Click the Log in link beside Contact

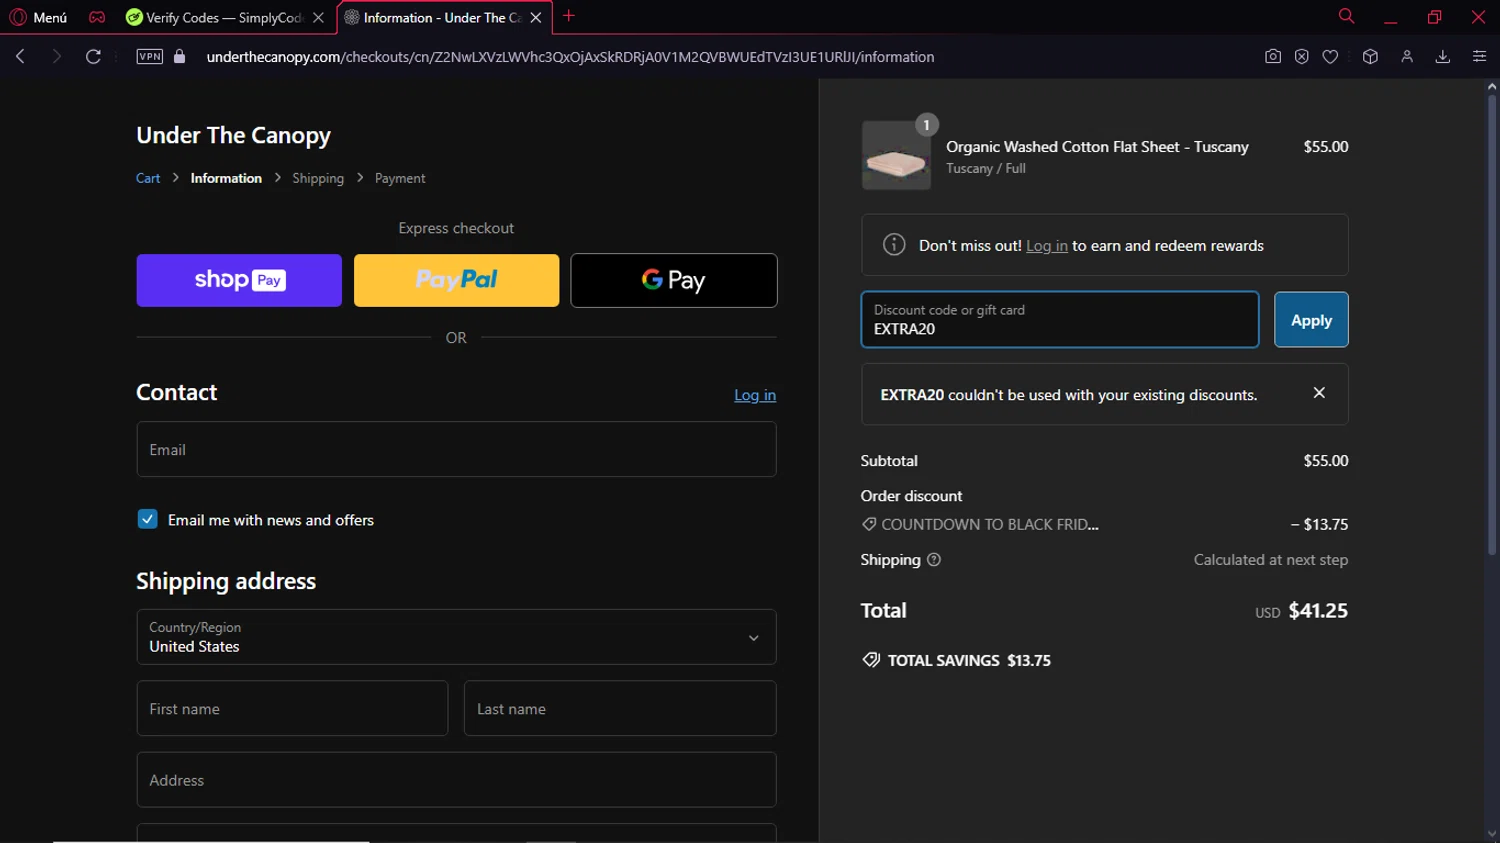click(x=755, y=395)
